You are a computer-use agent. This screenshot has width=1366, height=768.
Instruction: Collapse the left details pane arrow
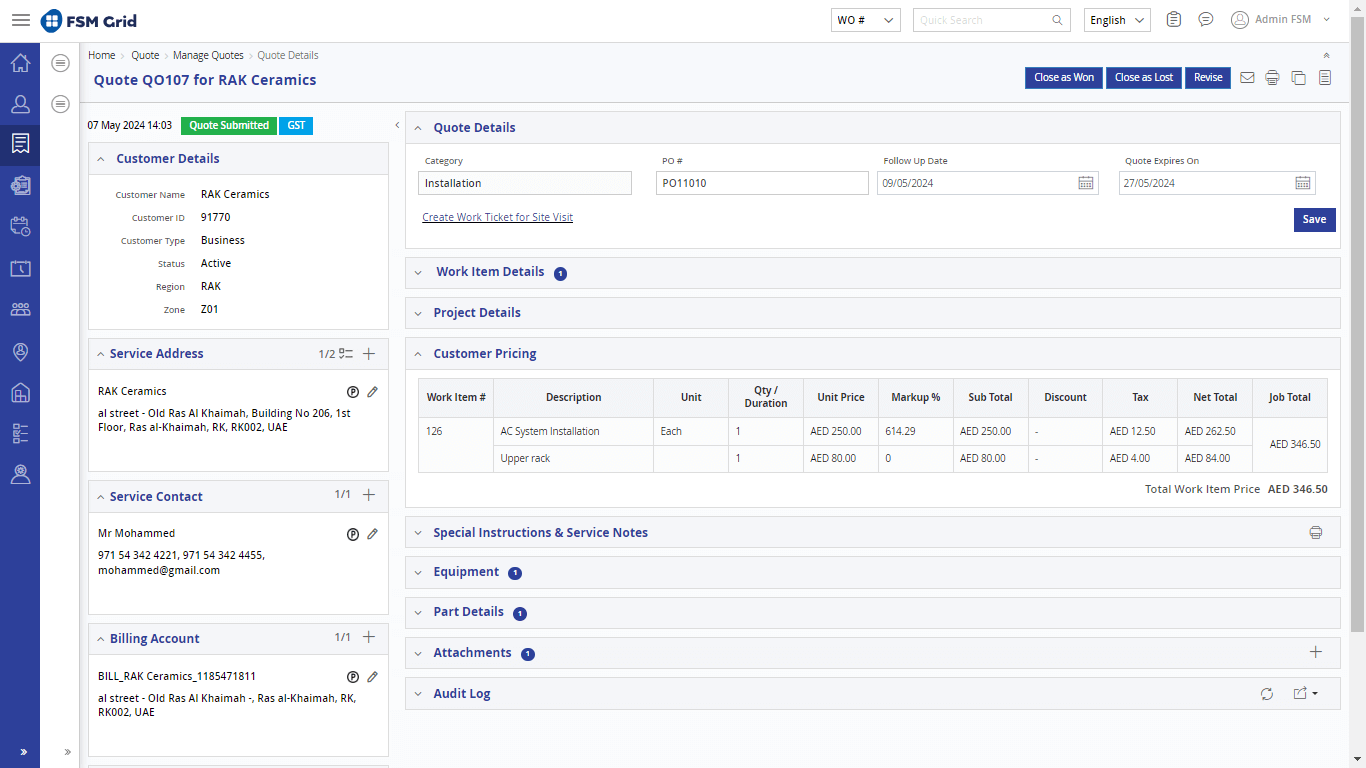coord(397,125)
